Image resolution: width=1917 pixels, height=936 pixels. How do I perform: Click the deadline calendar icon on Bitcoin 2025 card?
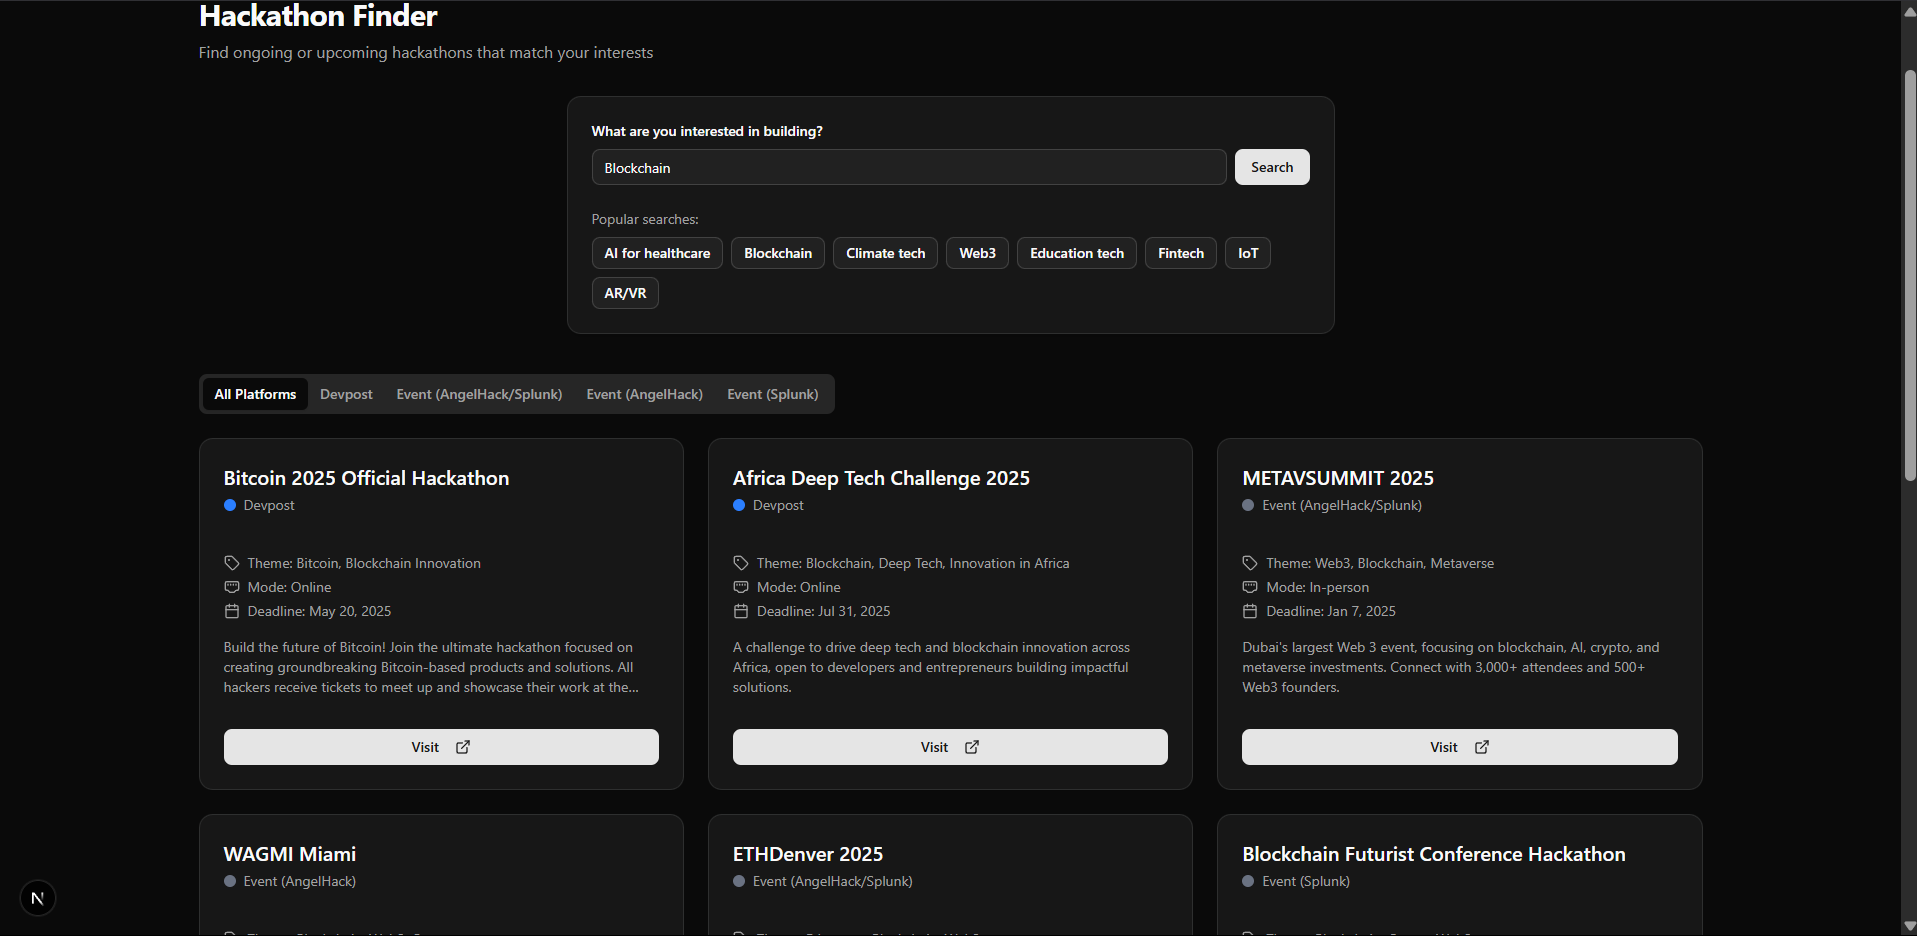232,611
